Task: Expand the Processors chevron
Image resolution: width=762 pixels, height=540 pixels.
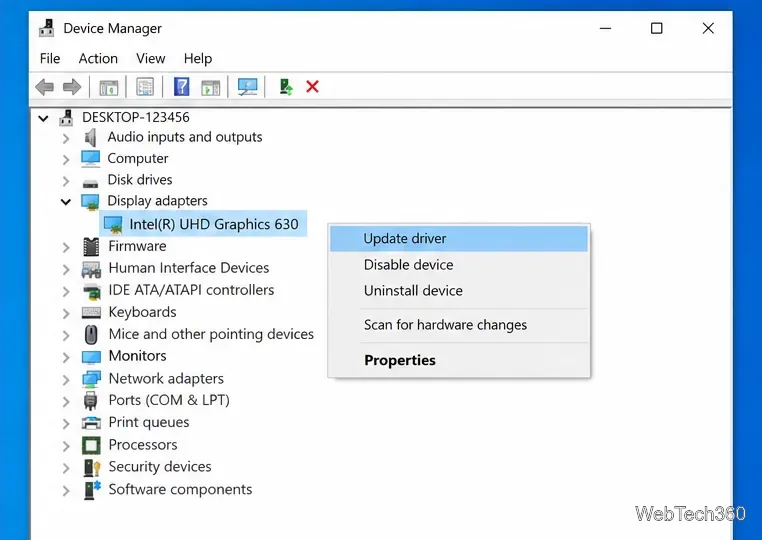Action: (66, 446)
